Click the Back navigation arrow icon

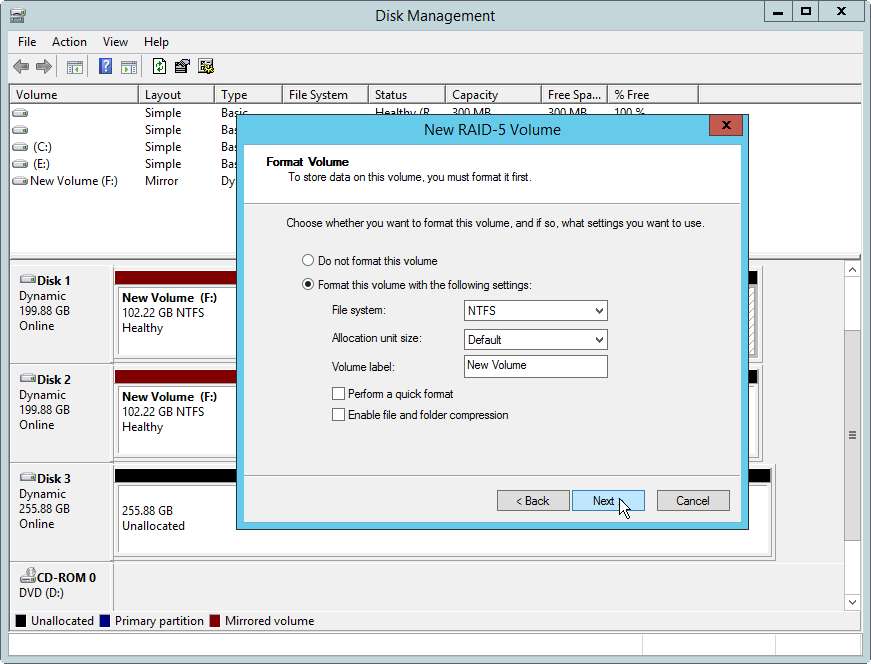(x=21, y=66)
